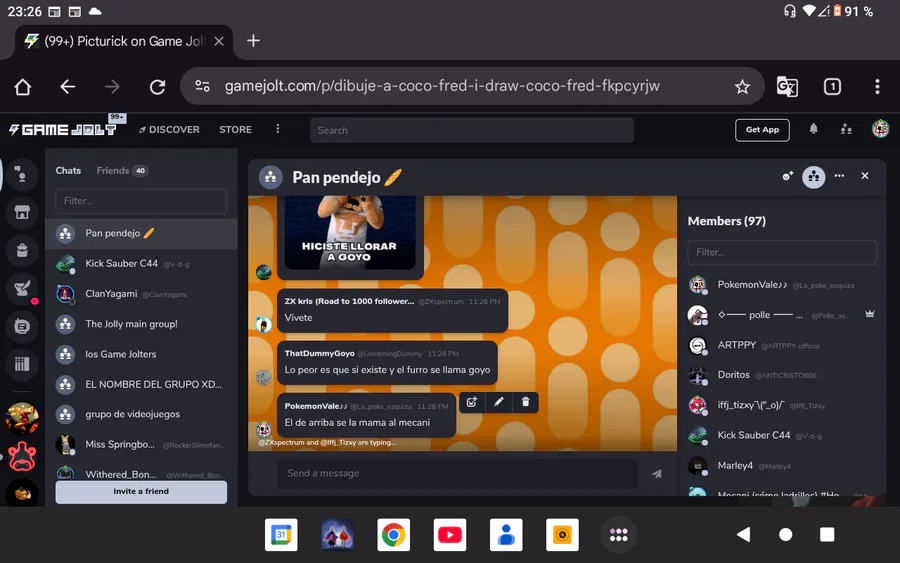Open Google Calendar app in taskbar
The height and width of the screenshot is (563, 900).
coord(281,535)
